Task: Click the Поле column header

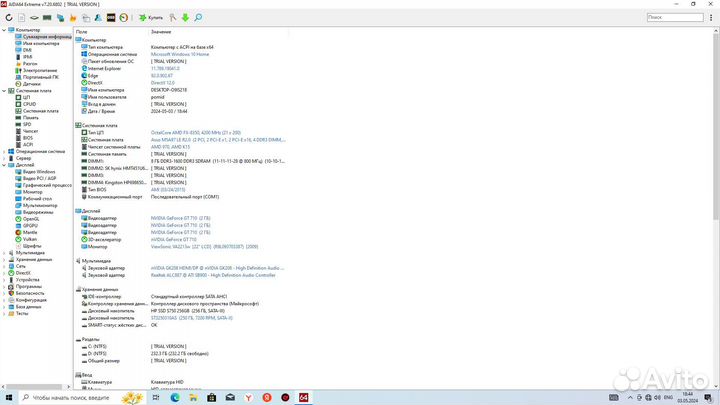Action: pyautogui.click(x=82, y=31)
